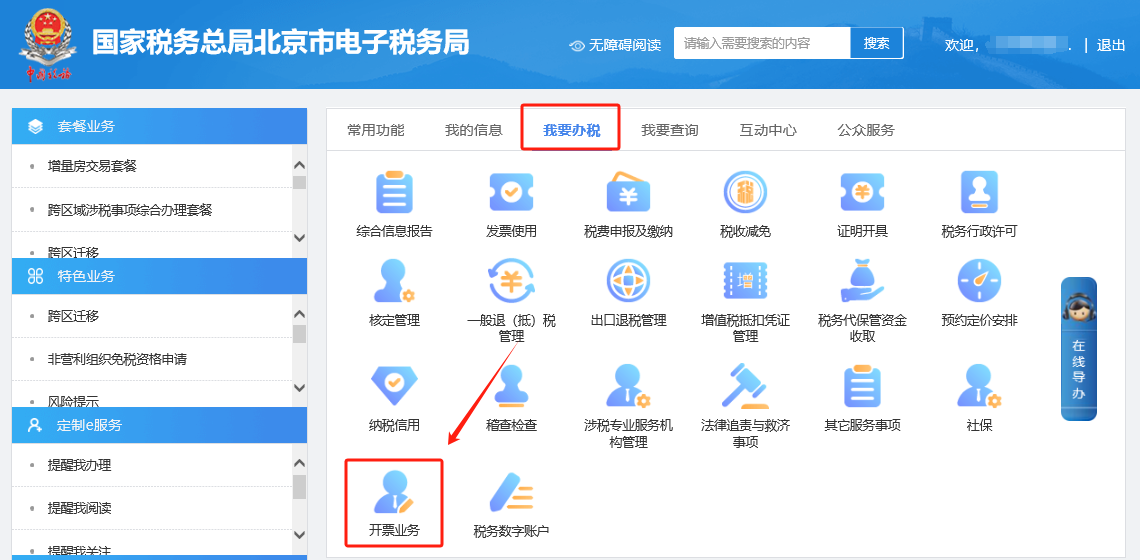Image resolution: width=1140 pixels, height=560 pixels.
Task: Open 非营利组织免税资格申请 link
Action: 117,359
